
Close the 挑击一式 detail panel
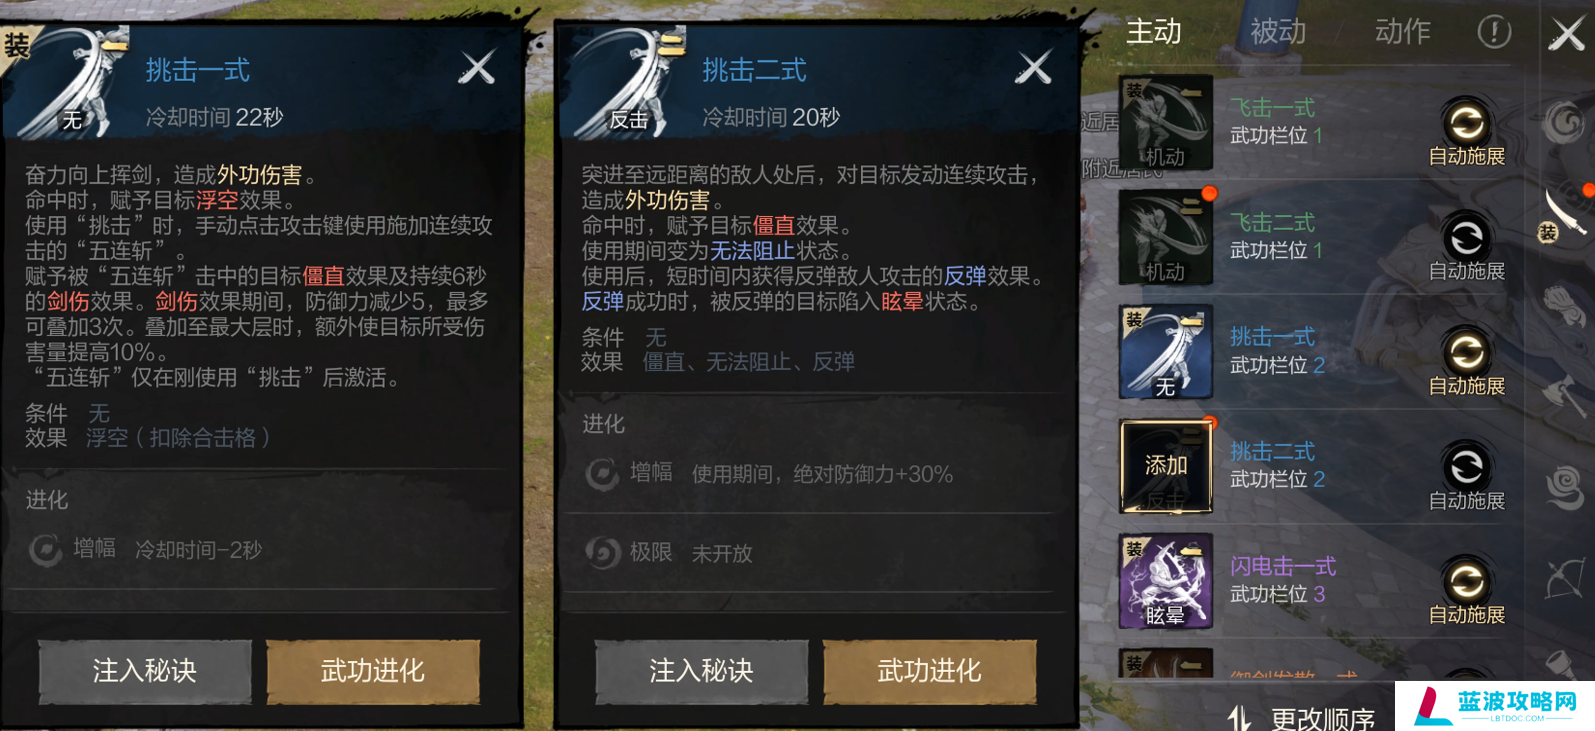pos(477,68)
